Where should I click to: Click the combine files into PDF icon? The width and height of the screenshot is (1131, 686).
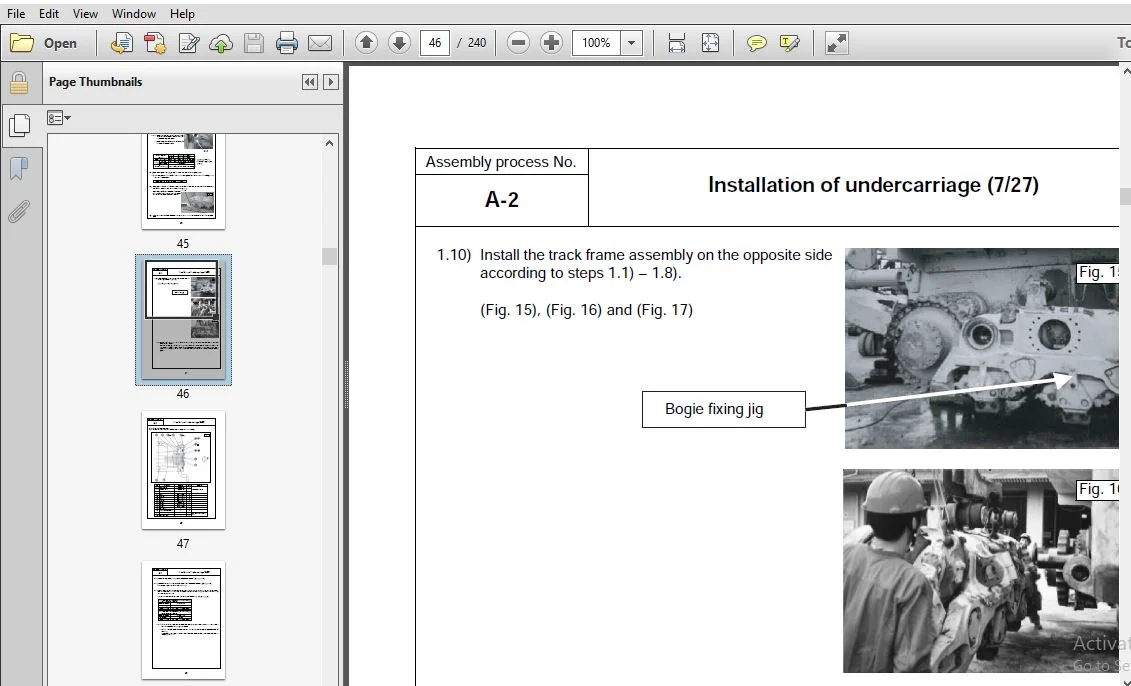click(155, 43)
